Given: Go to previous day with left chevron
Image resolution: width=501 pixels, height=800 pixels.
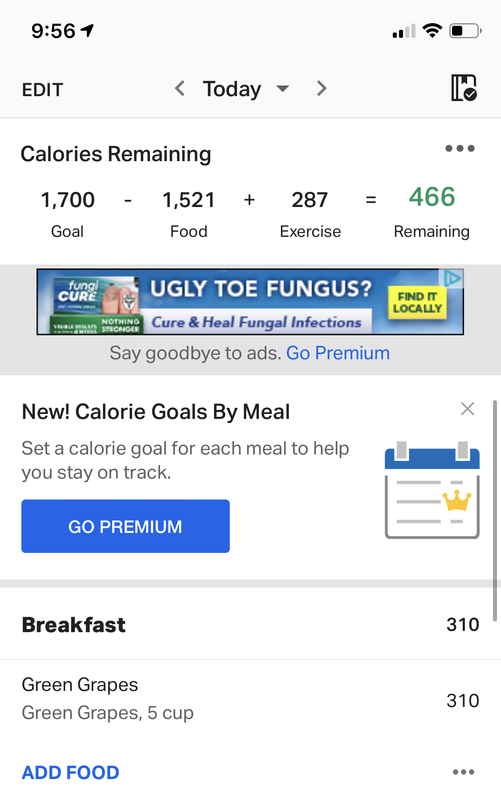Looking at the screenshot, I should (x=180, y=88).
